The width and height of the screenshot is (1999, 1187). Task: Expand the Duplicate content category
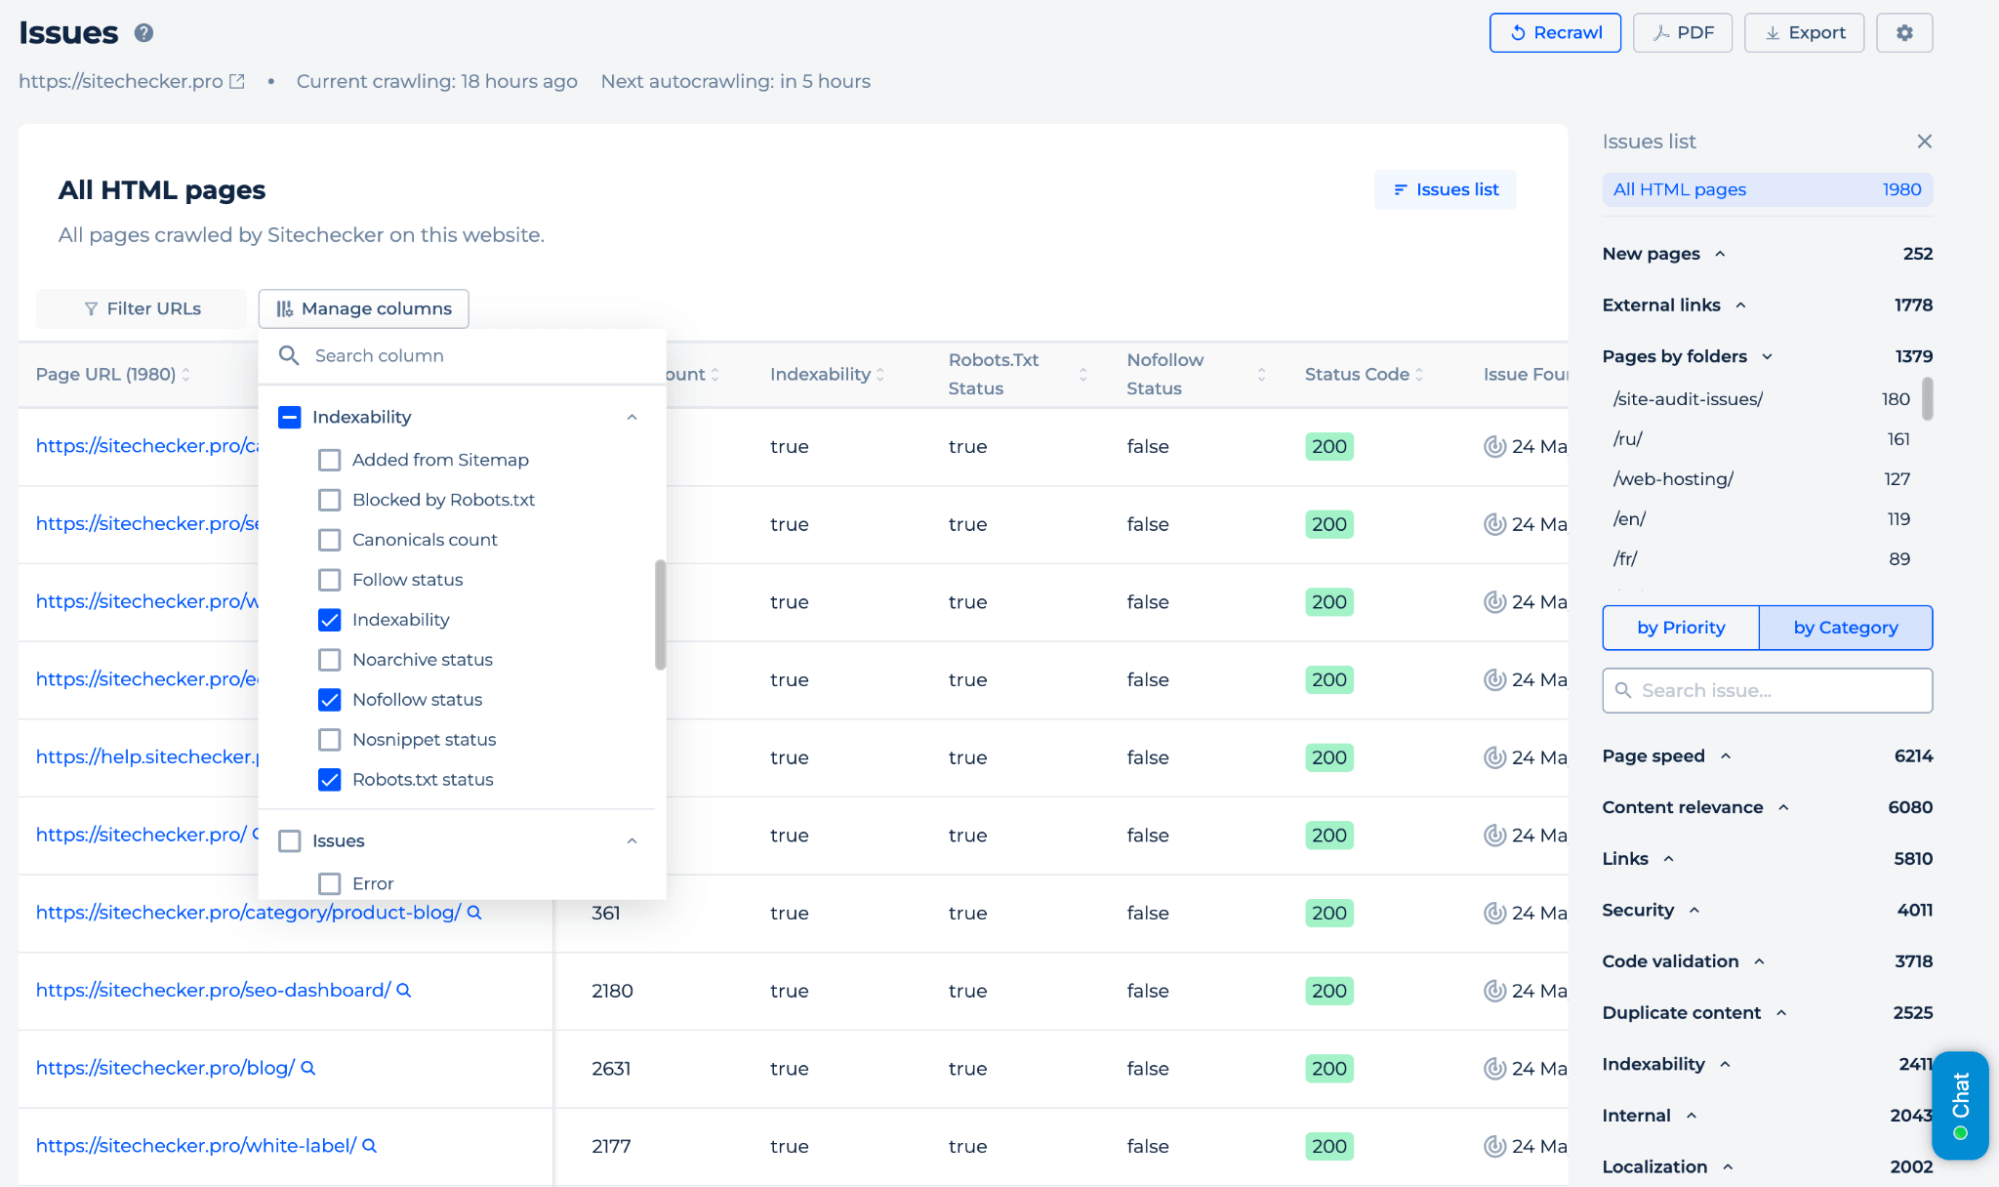1781,1013
